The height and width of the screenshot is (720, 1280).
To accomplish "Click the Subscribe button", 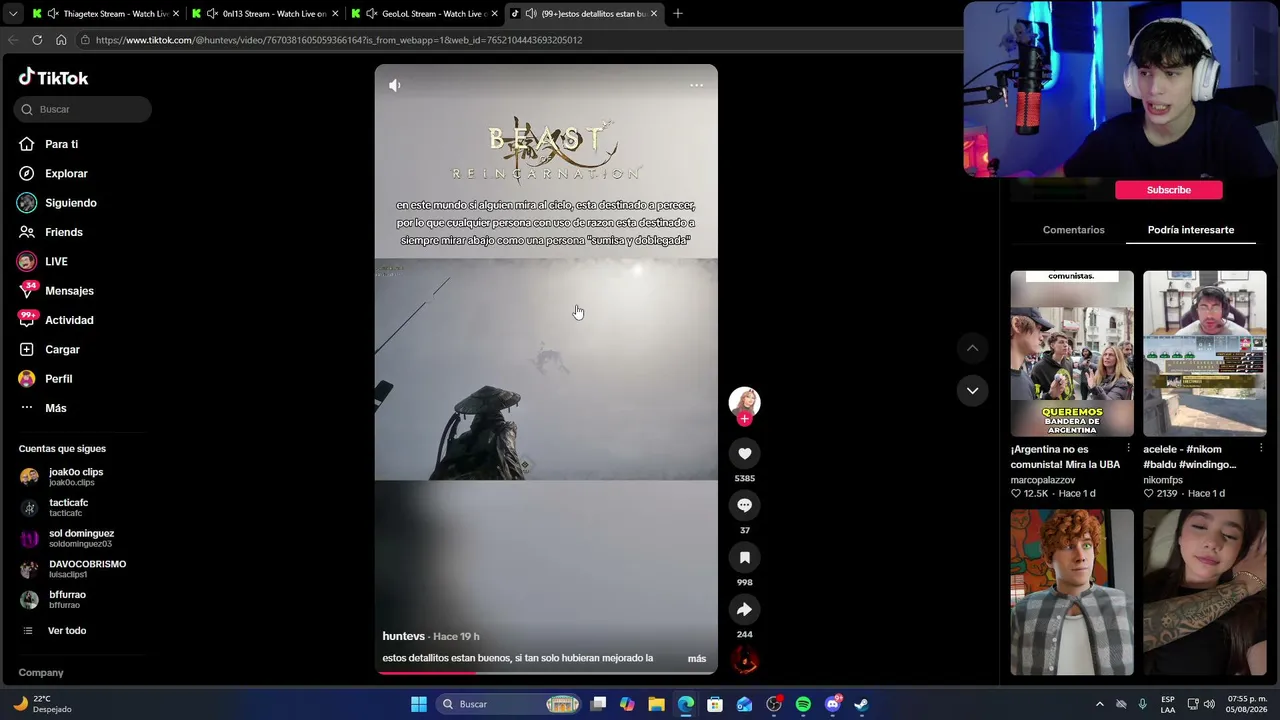I will coord(1169,190).
